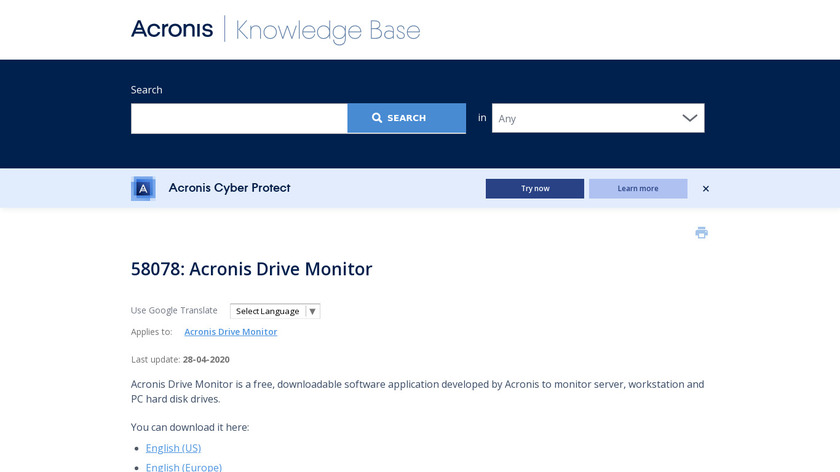
Task: Open the 'Any' product filter dropdown
Action: click(x=598, y=118)
